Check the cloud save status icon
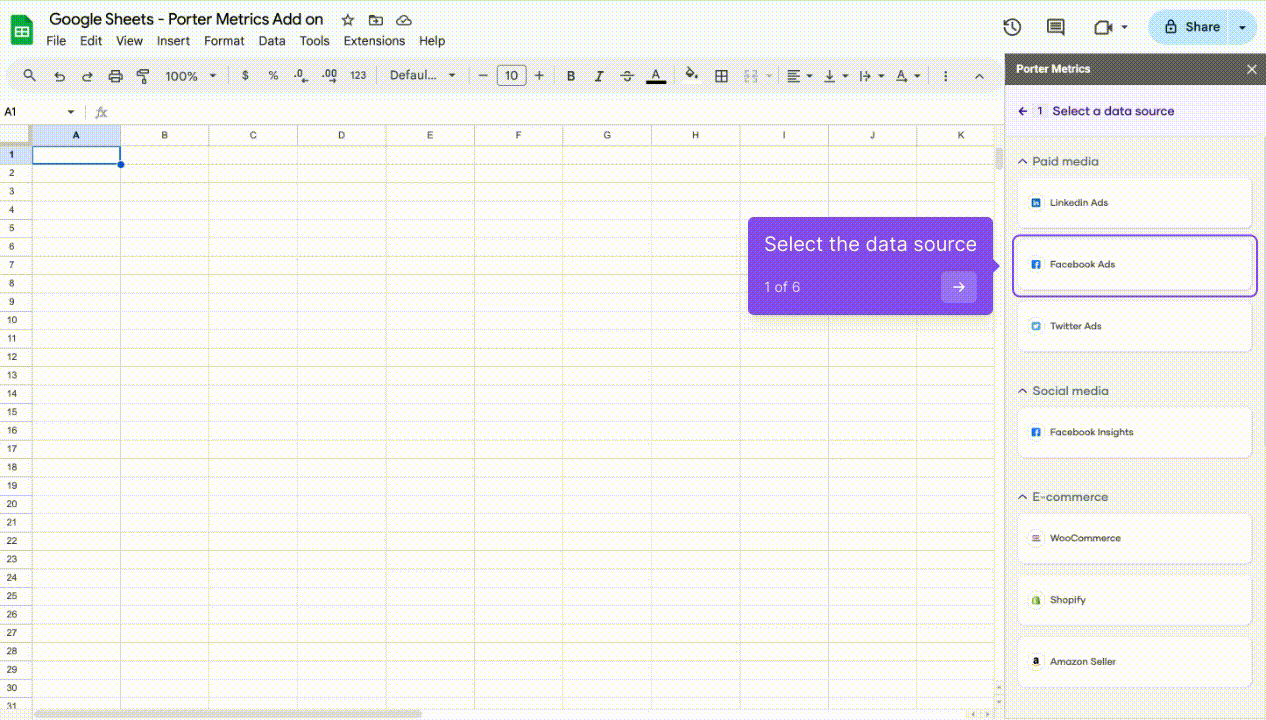This screenshot has width=1266, height=720. [x=403, y=20]
